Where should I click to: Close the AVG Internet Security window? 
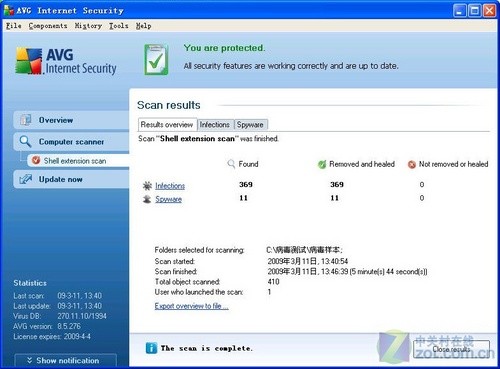click(x=489, y=11)
